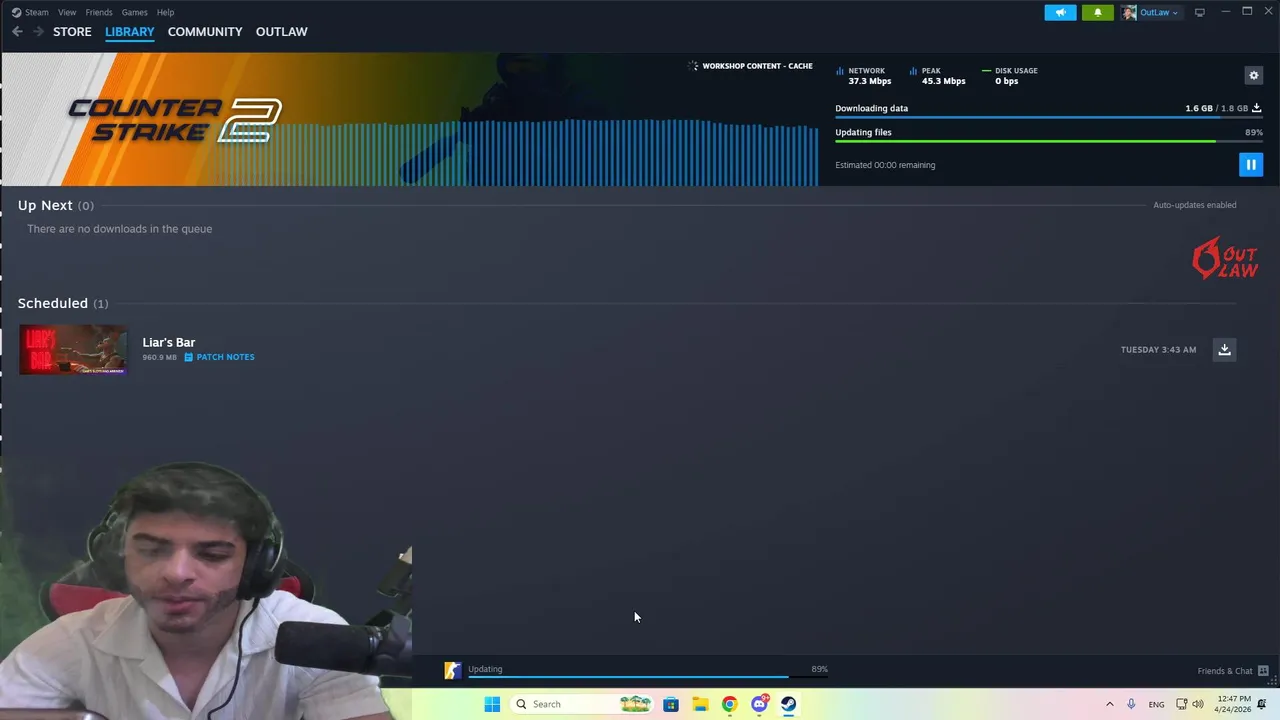Screen dimensions: 1280x720
Task: Go to the STORE tab
Action: tap(72, 32)
